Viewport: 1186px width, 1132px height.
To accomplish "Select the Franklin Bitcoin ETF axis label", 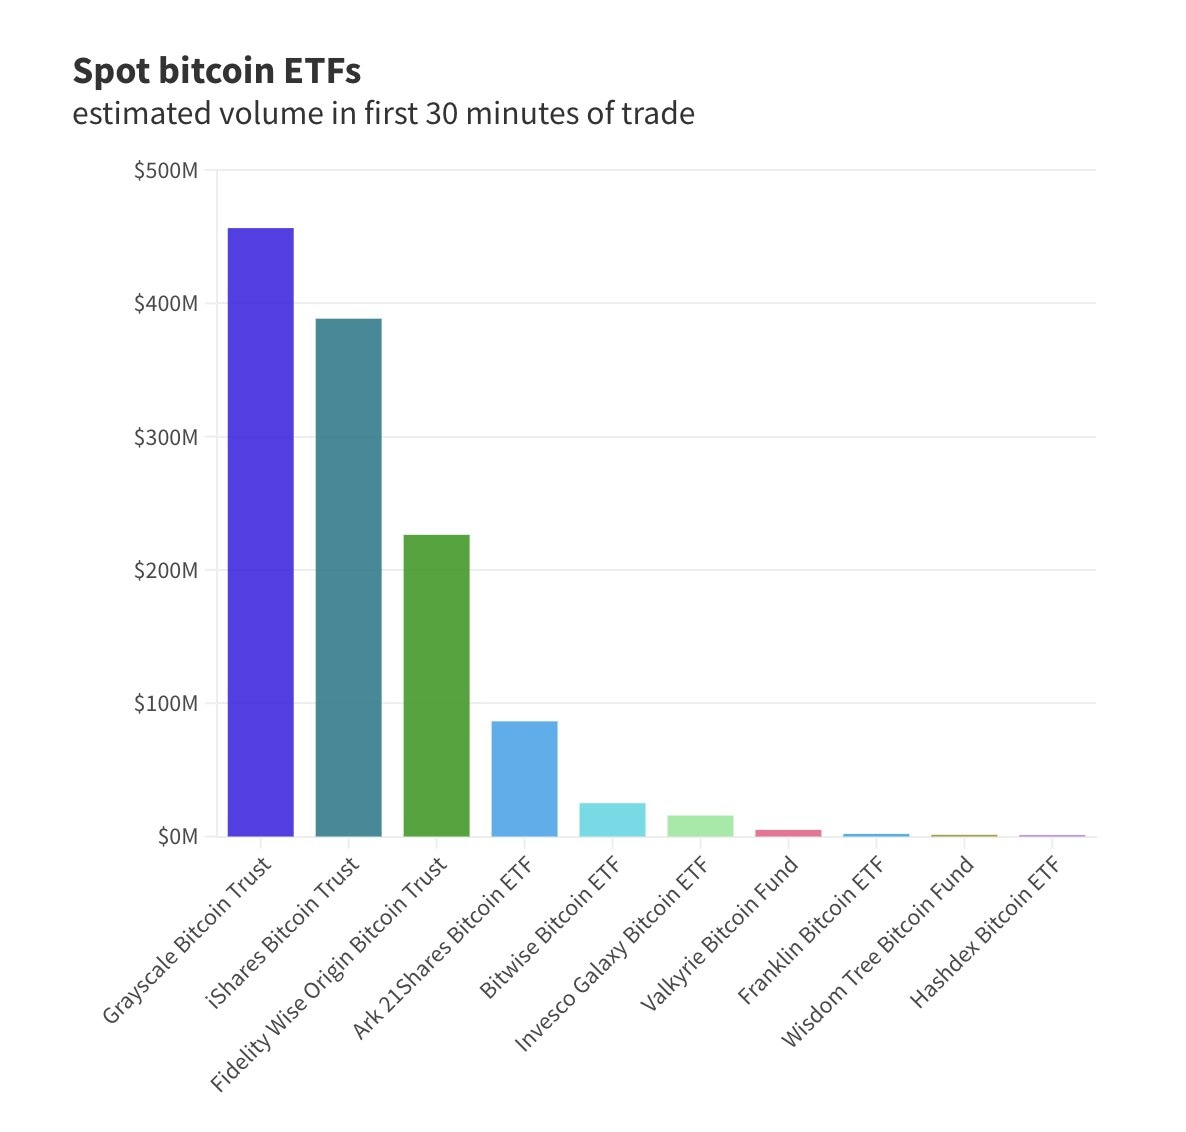I will [811, 930].
